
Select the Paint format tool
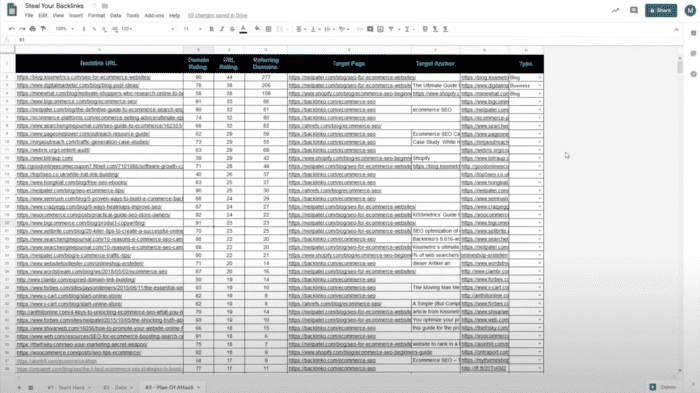tap(43, 29)
